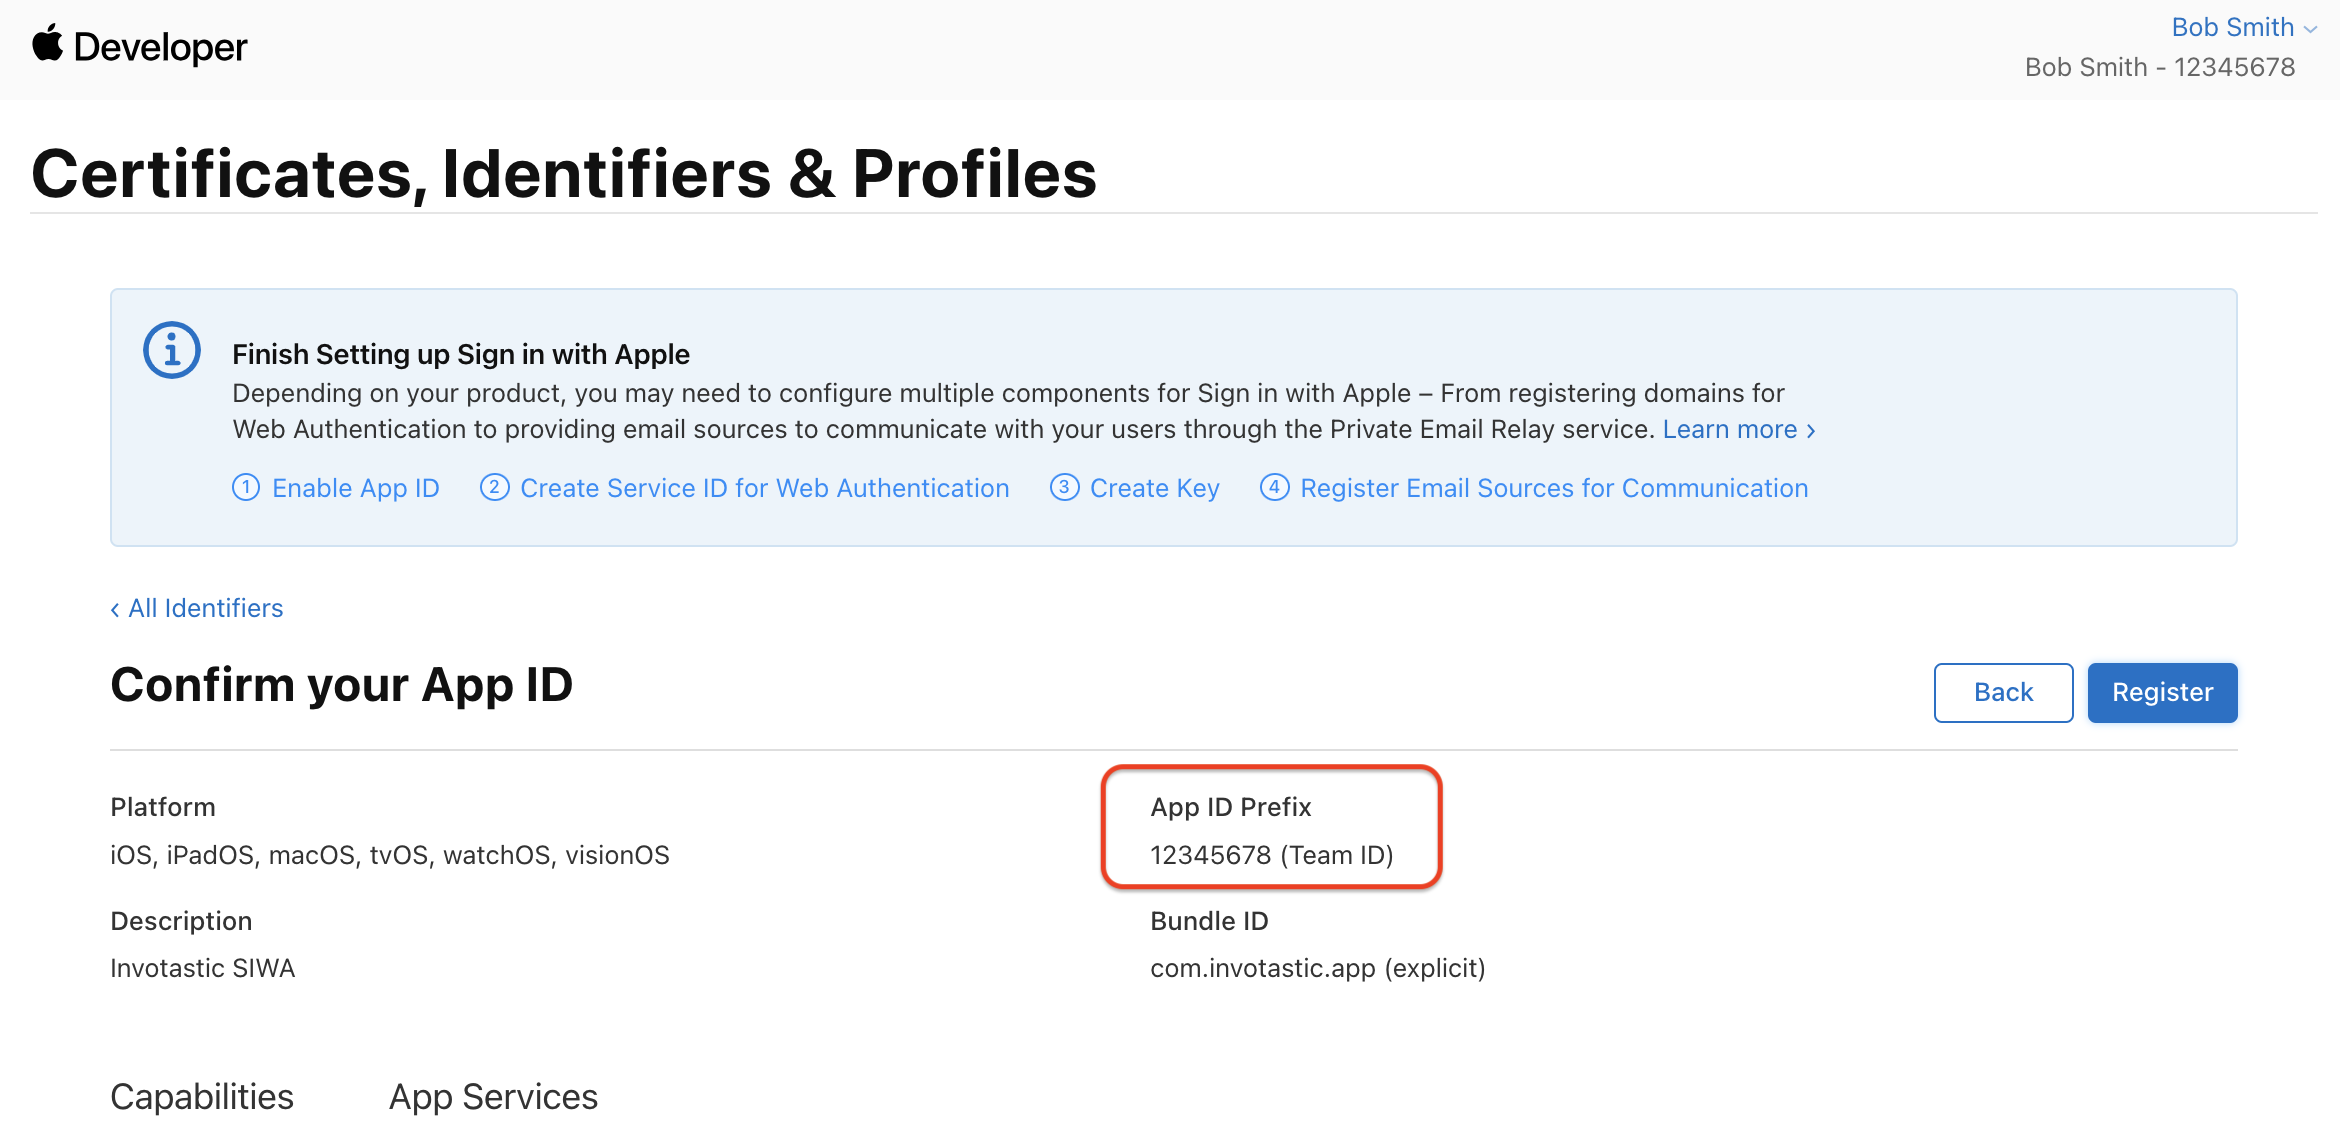Open the Create Key step link
This screenshot has height=1126, width=2340.
1135,488
